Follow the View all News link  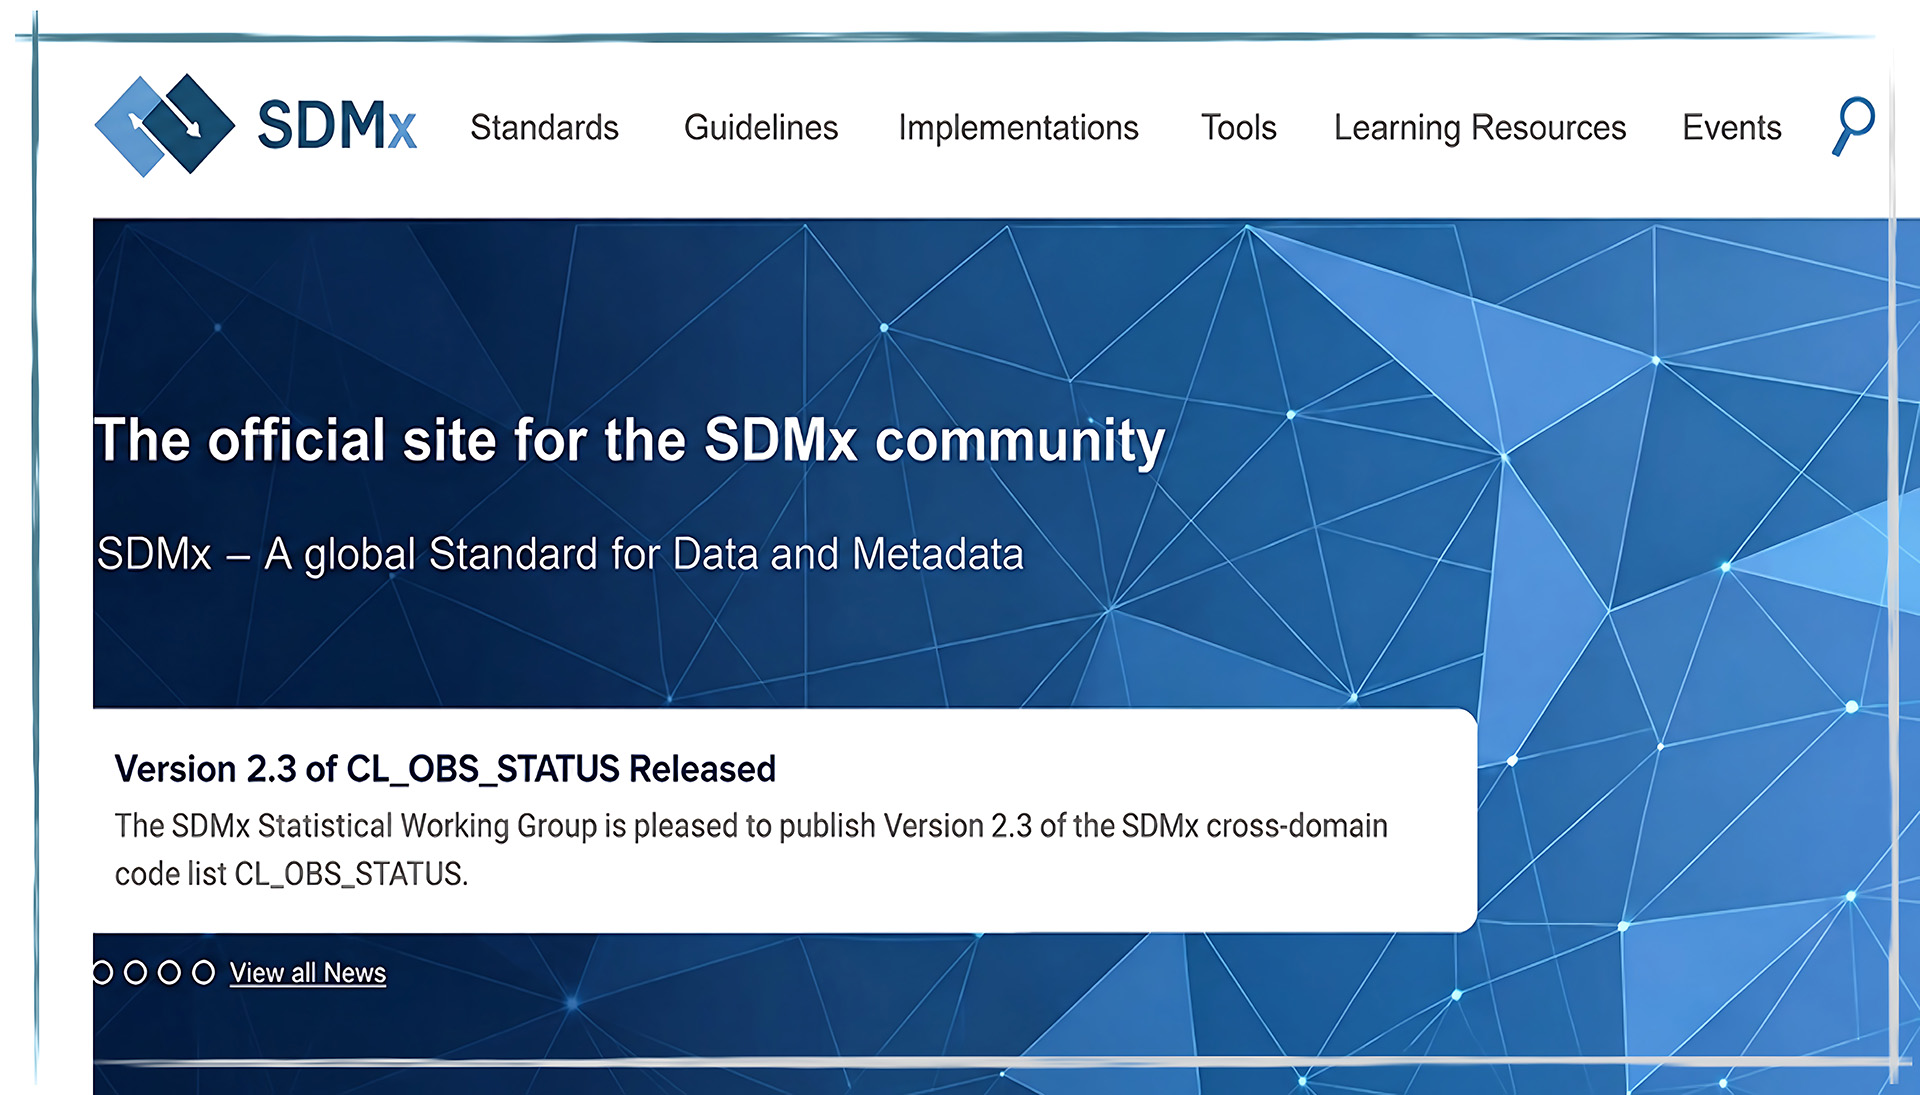pos(308,973)
